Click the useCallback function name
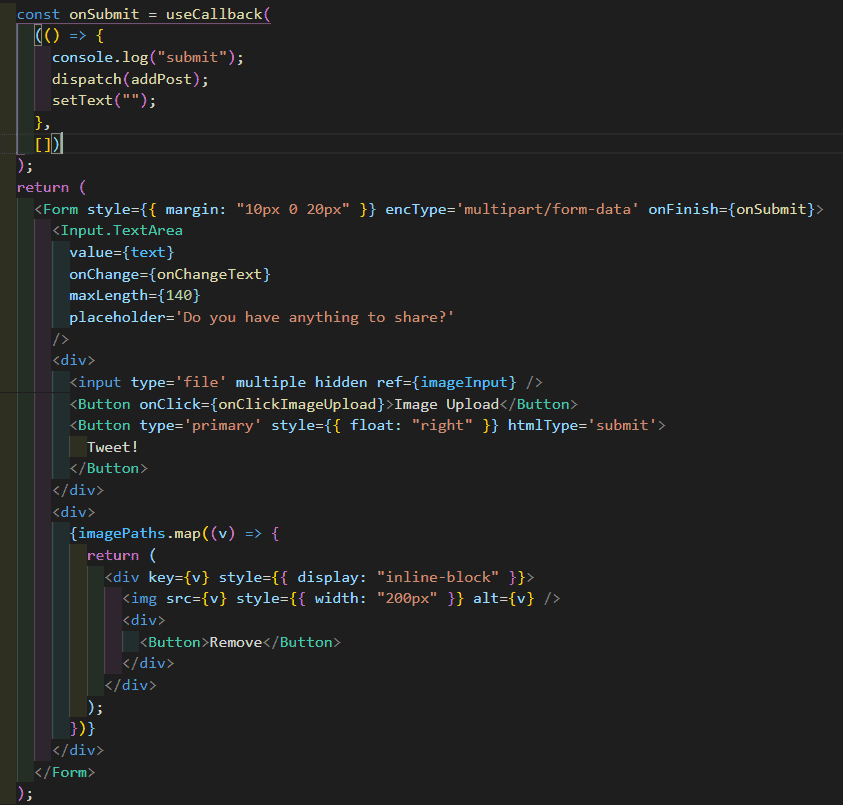The height and width of the screenshot is (805, 843). (x=214, y=14)
